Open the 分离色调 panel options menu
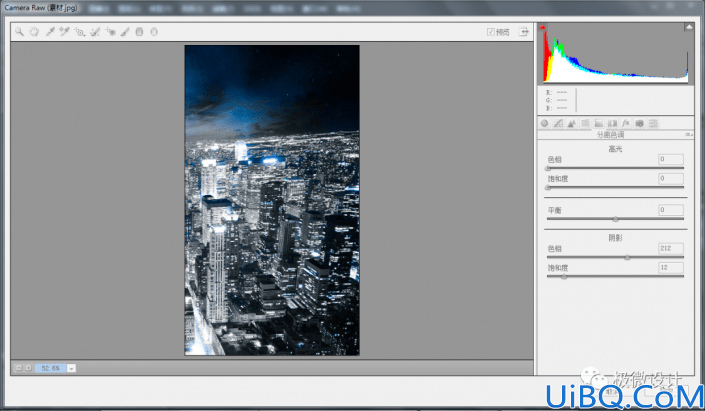Viewport: 705px width, 411px height. [689, 134]
